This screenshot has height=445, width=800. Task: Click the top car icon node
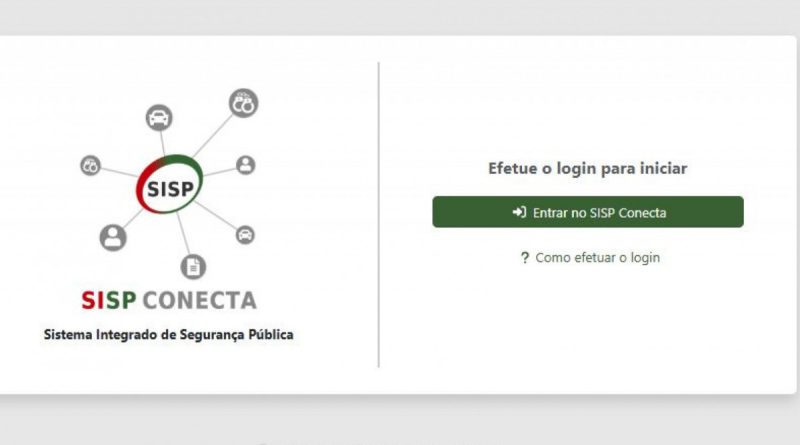click(x=159, y=117)
